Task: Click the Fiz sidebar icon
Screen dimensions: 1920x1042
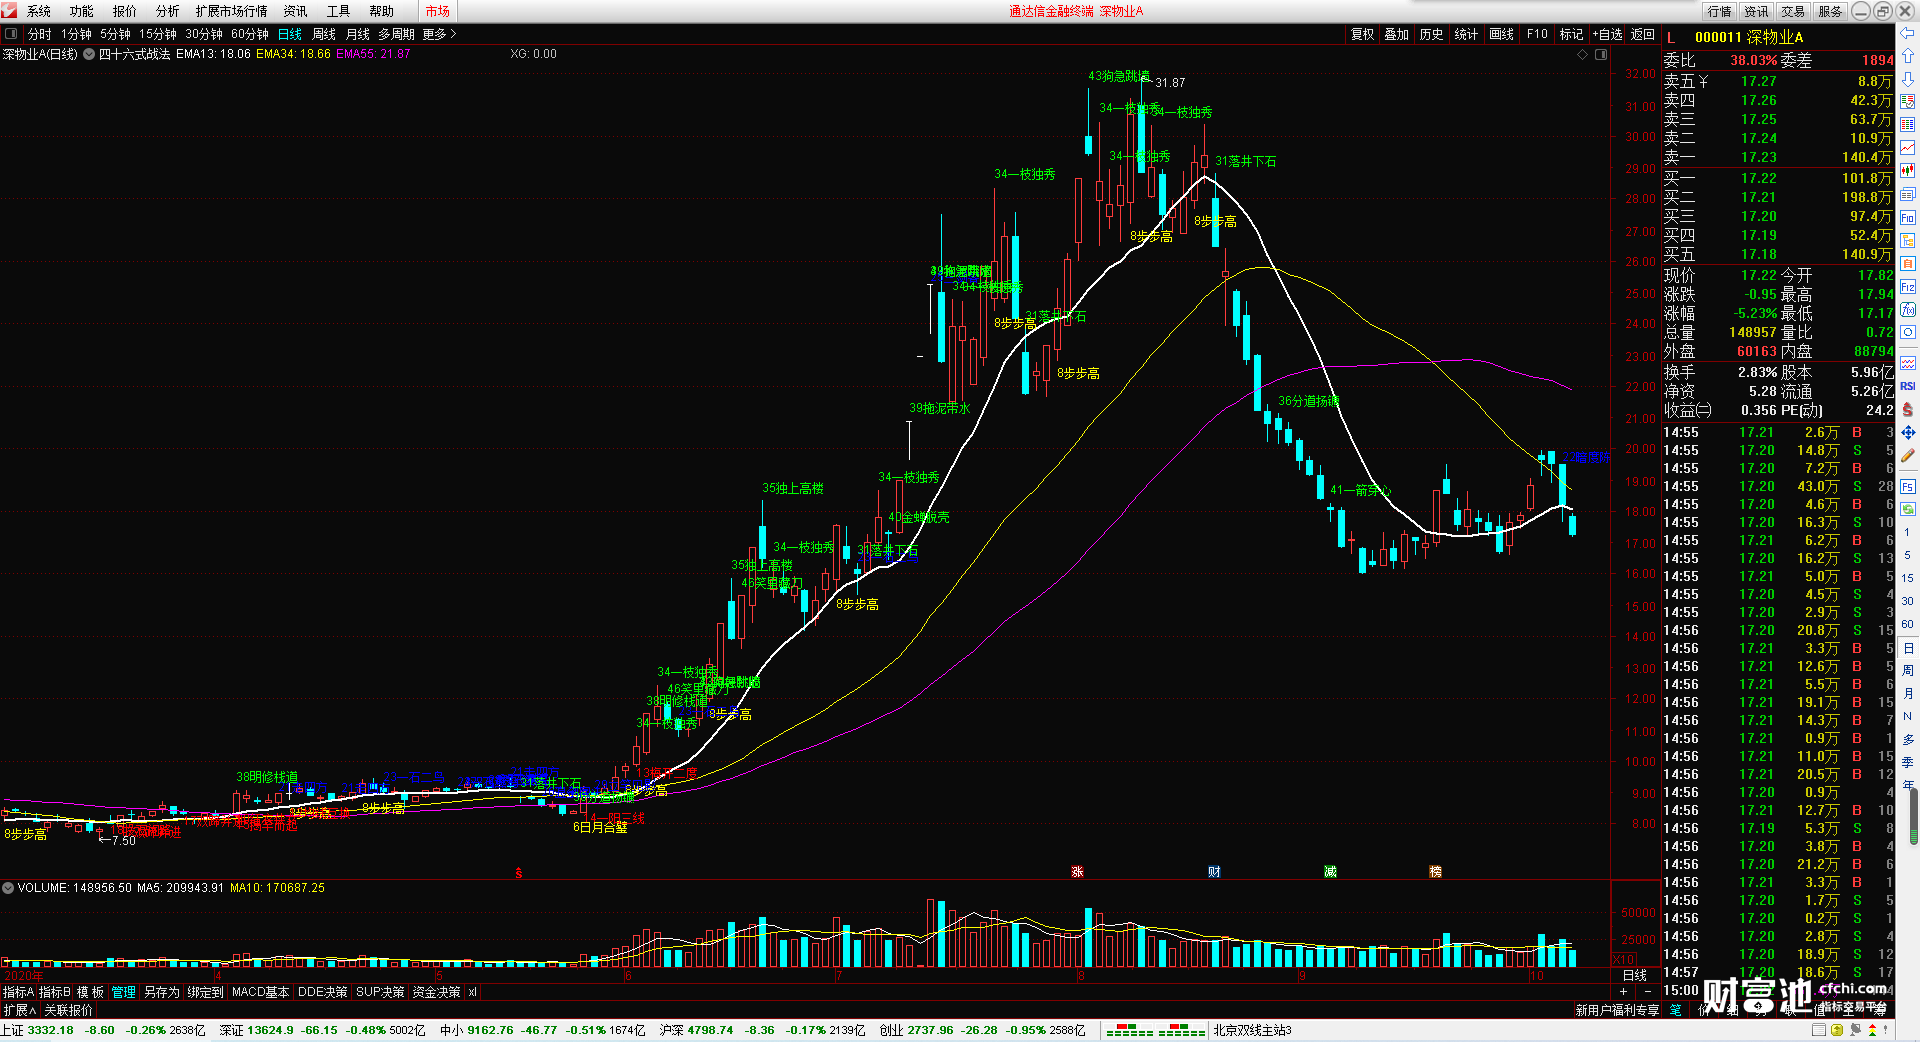Action: coord(1908,286)
